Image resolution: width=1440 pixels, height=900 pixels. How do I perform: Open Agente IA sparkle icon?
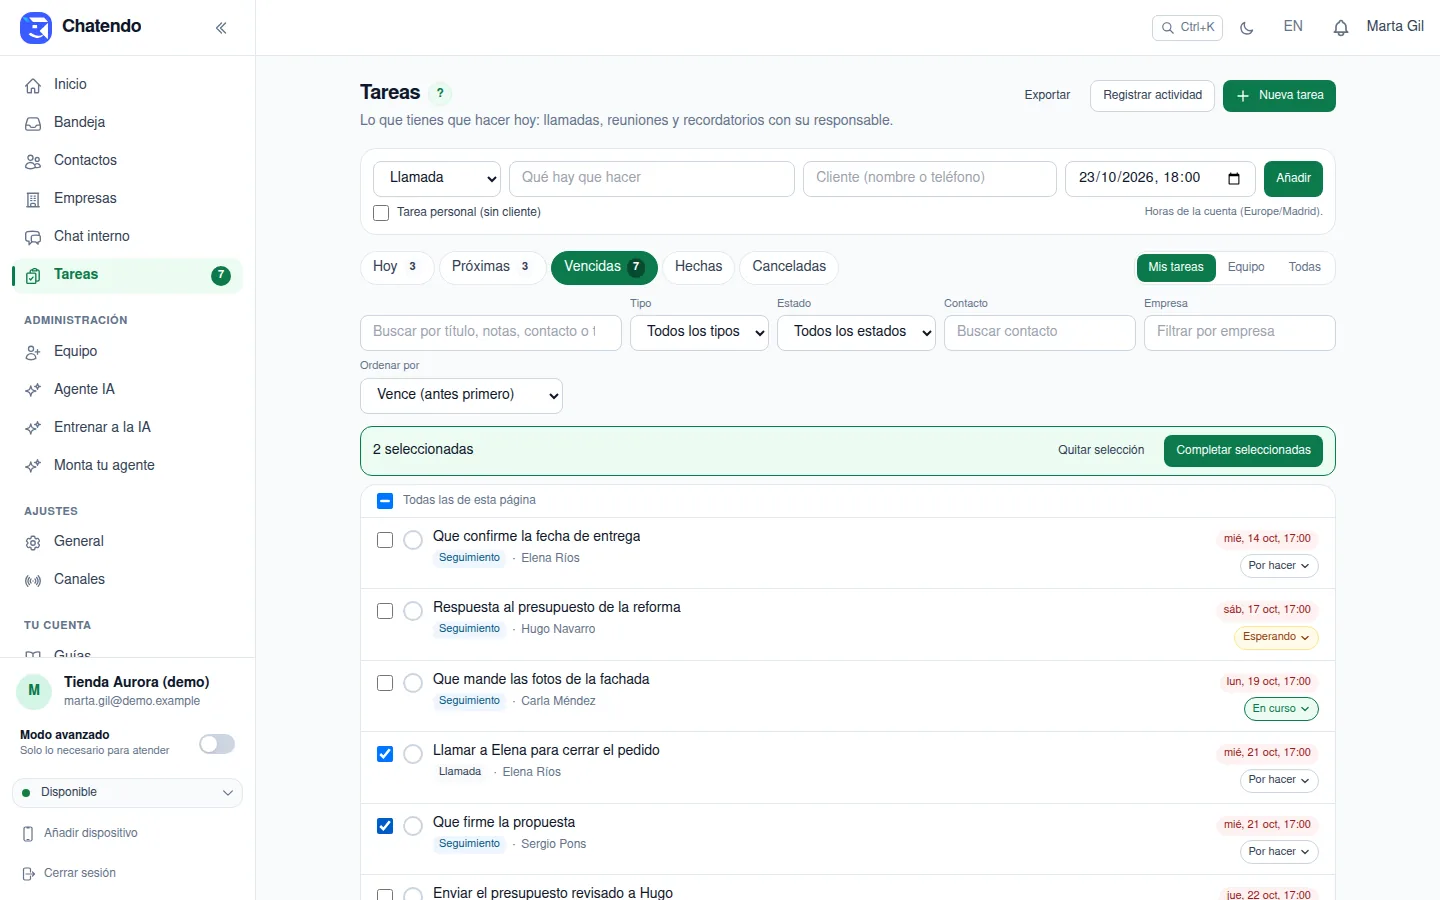coord(33,390)
